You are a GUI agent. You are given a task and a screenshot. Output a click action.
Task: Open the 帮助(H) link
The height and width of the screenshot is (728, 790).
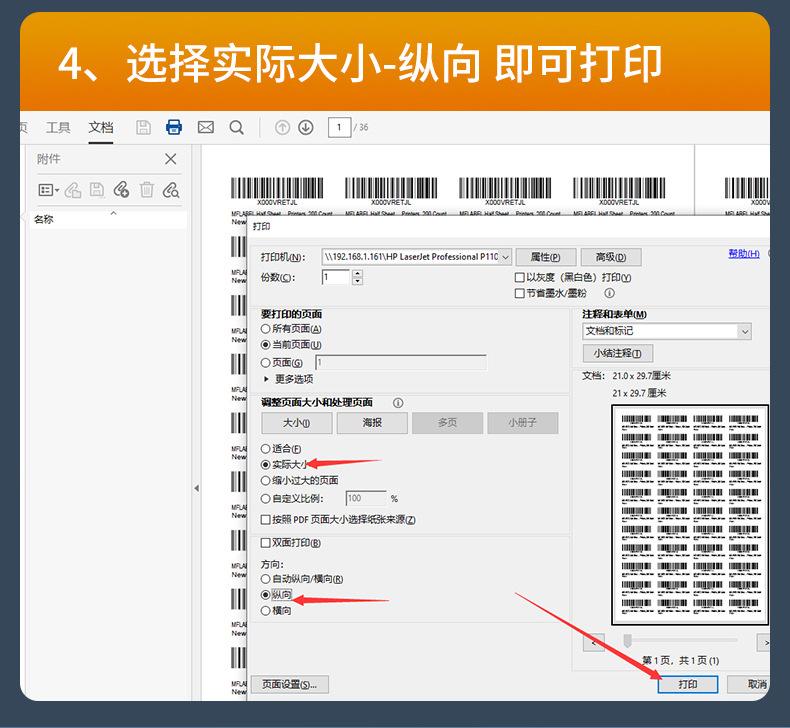click(x=744, y=253)
